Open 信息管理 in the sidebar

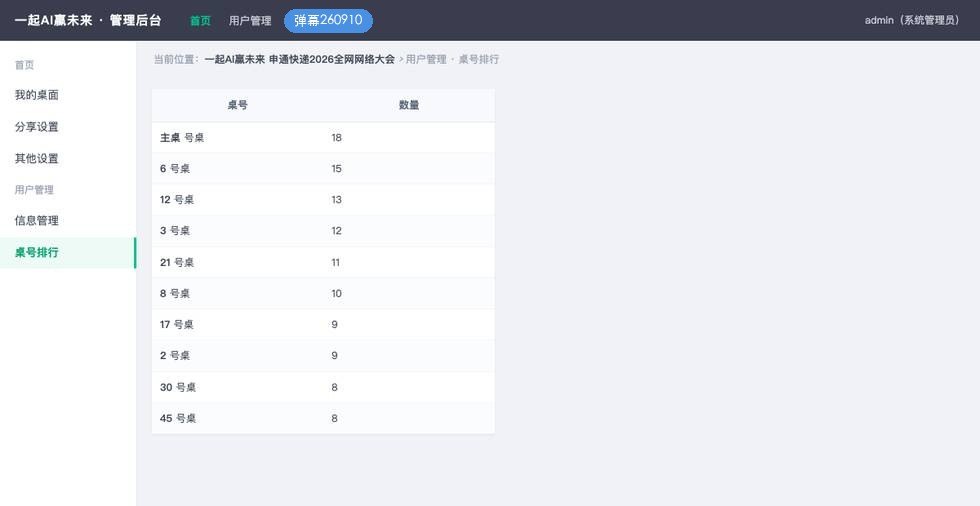coord(68,221)
